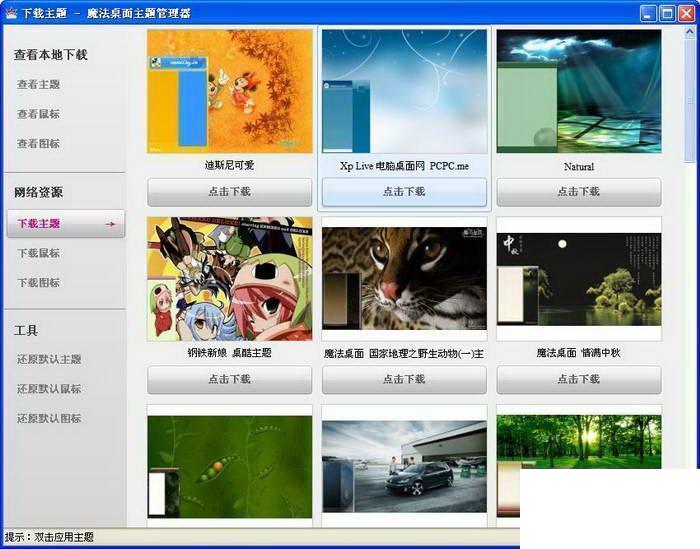The image size is (700, 549).
Task: Click the 钢铁新娘 桌酷主题 label
Action: 229,353
